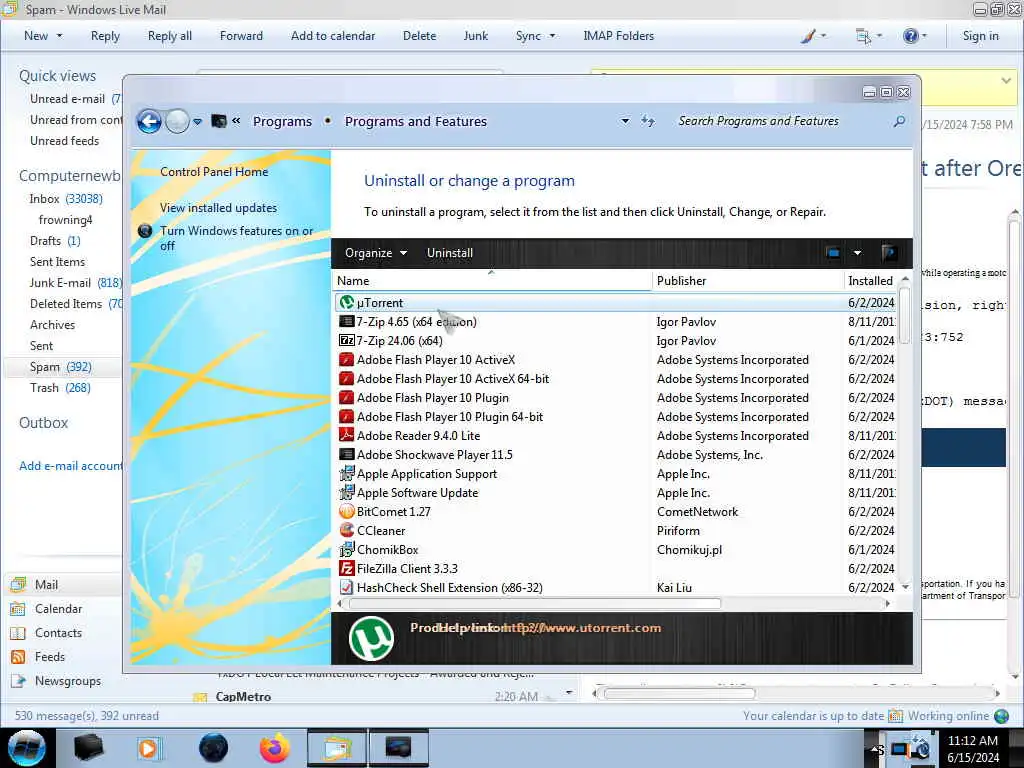
Task: Select the Adobe Reader 9.4.0 Lite icon
Action: click(x=347, y=435)
